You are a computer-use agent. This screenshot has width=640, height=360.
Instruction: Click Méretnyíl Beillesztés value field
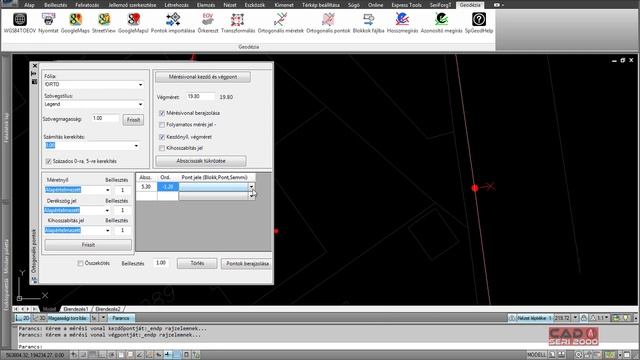pos(122,190)
